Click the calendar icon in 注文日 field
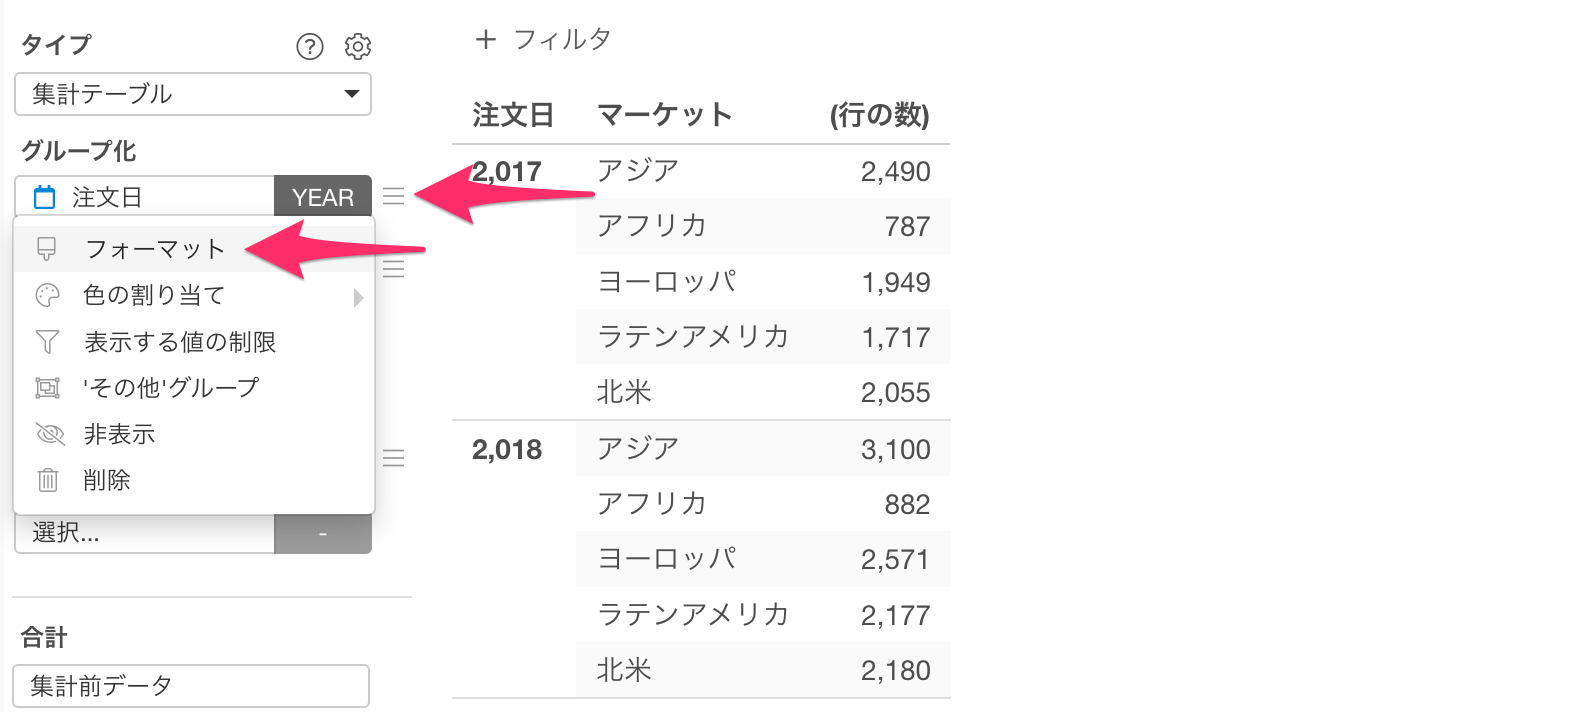The image size is (1576, 712). coord(45,197)
